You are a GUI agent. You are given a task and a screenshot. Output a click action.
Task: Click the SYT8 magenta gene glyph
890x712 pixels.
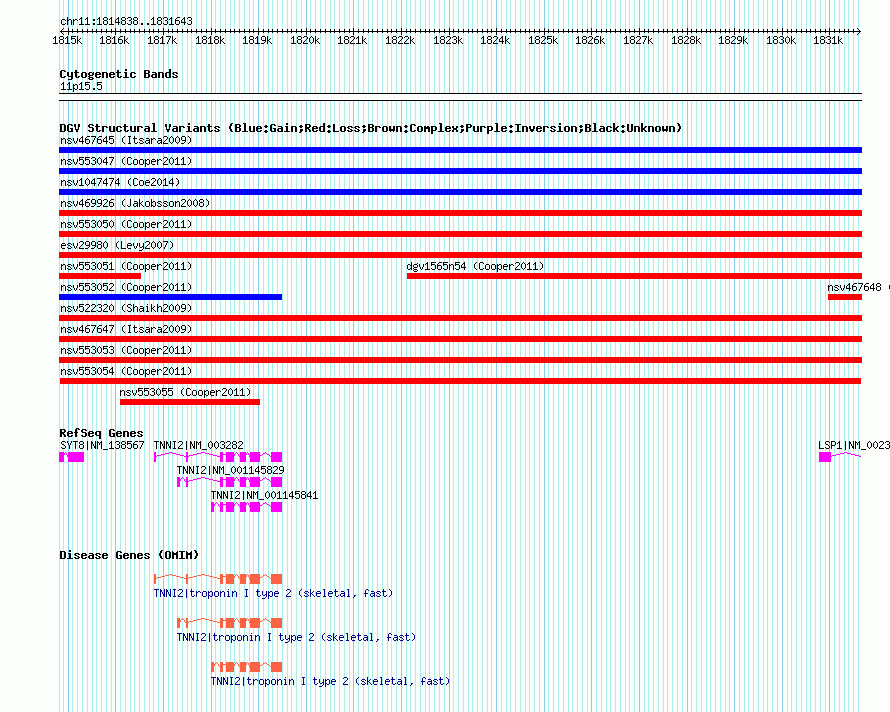point(72,457)
